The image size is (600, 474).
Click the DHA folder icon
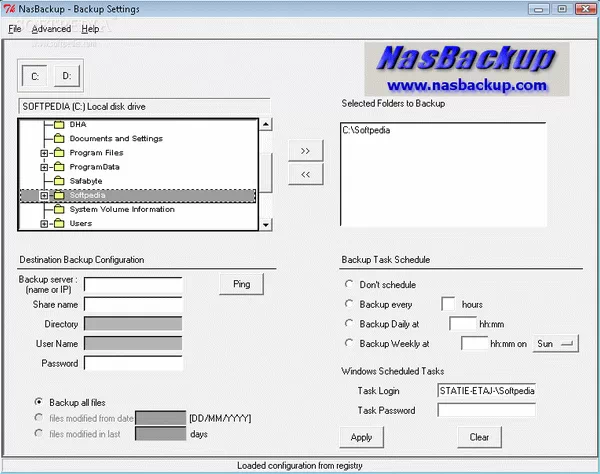pos(59,124)
